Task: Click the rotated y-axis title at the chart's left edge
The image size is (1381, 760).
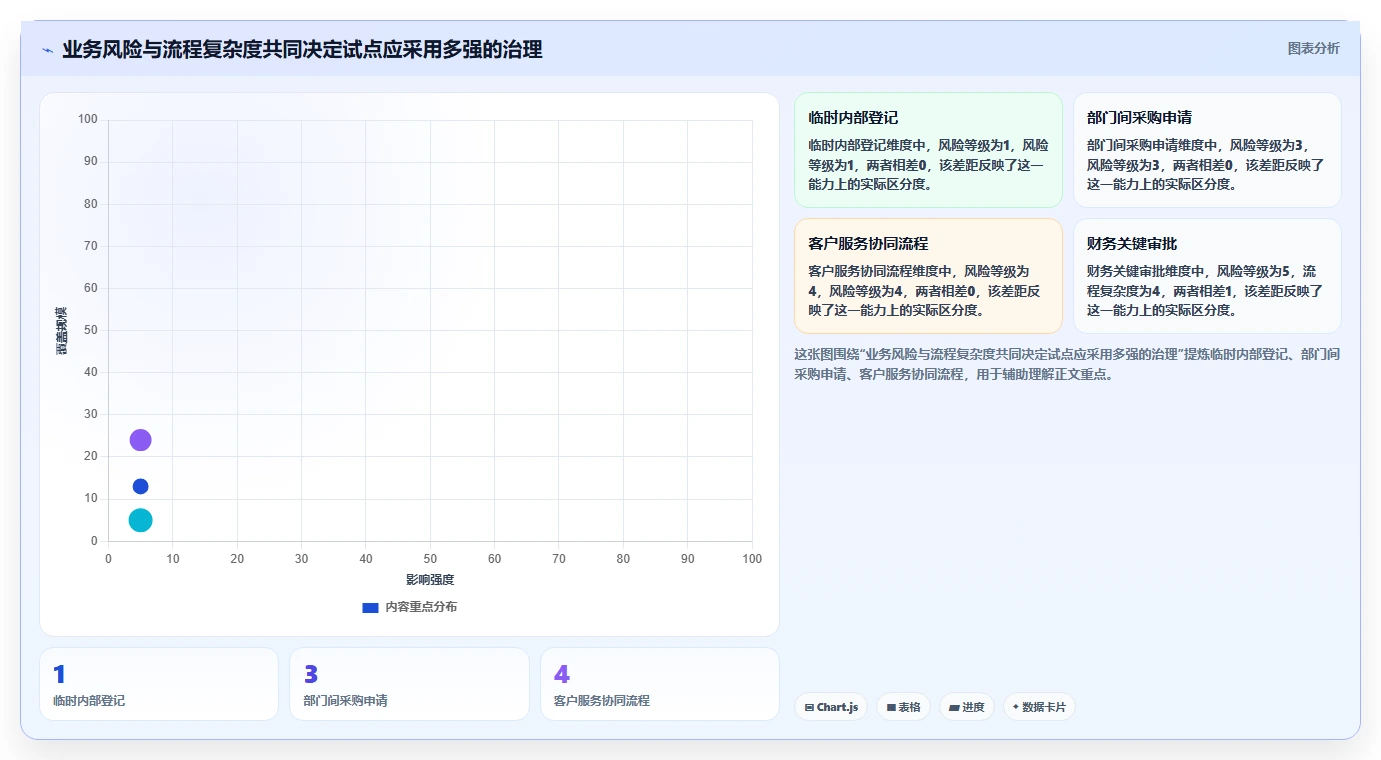Action: pyautogui.click(x=61, y=330)
